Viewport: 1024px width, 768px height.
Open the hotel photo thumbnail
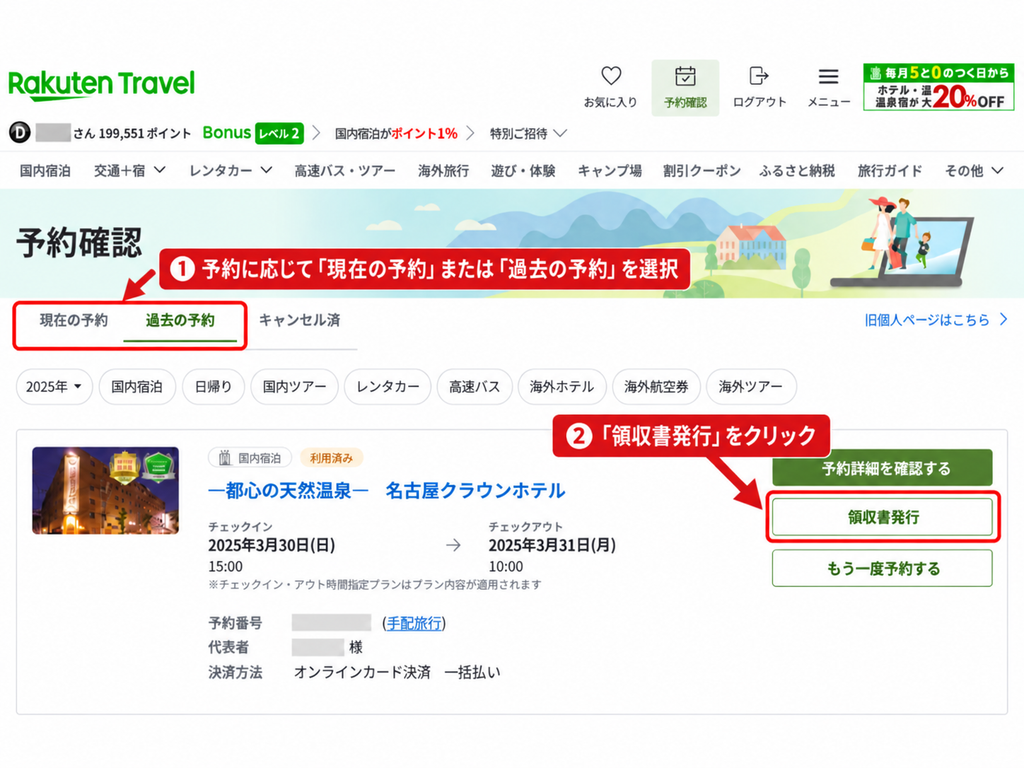pyautogui.click(x=105, y=490)
